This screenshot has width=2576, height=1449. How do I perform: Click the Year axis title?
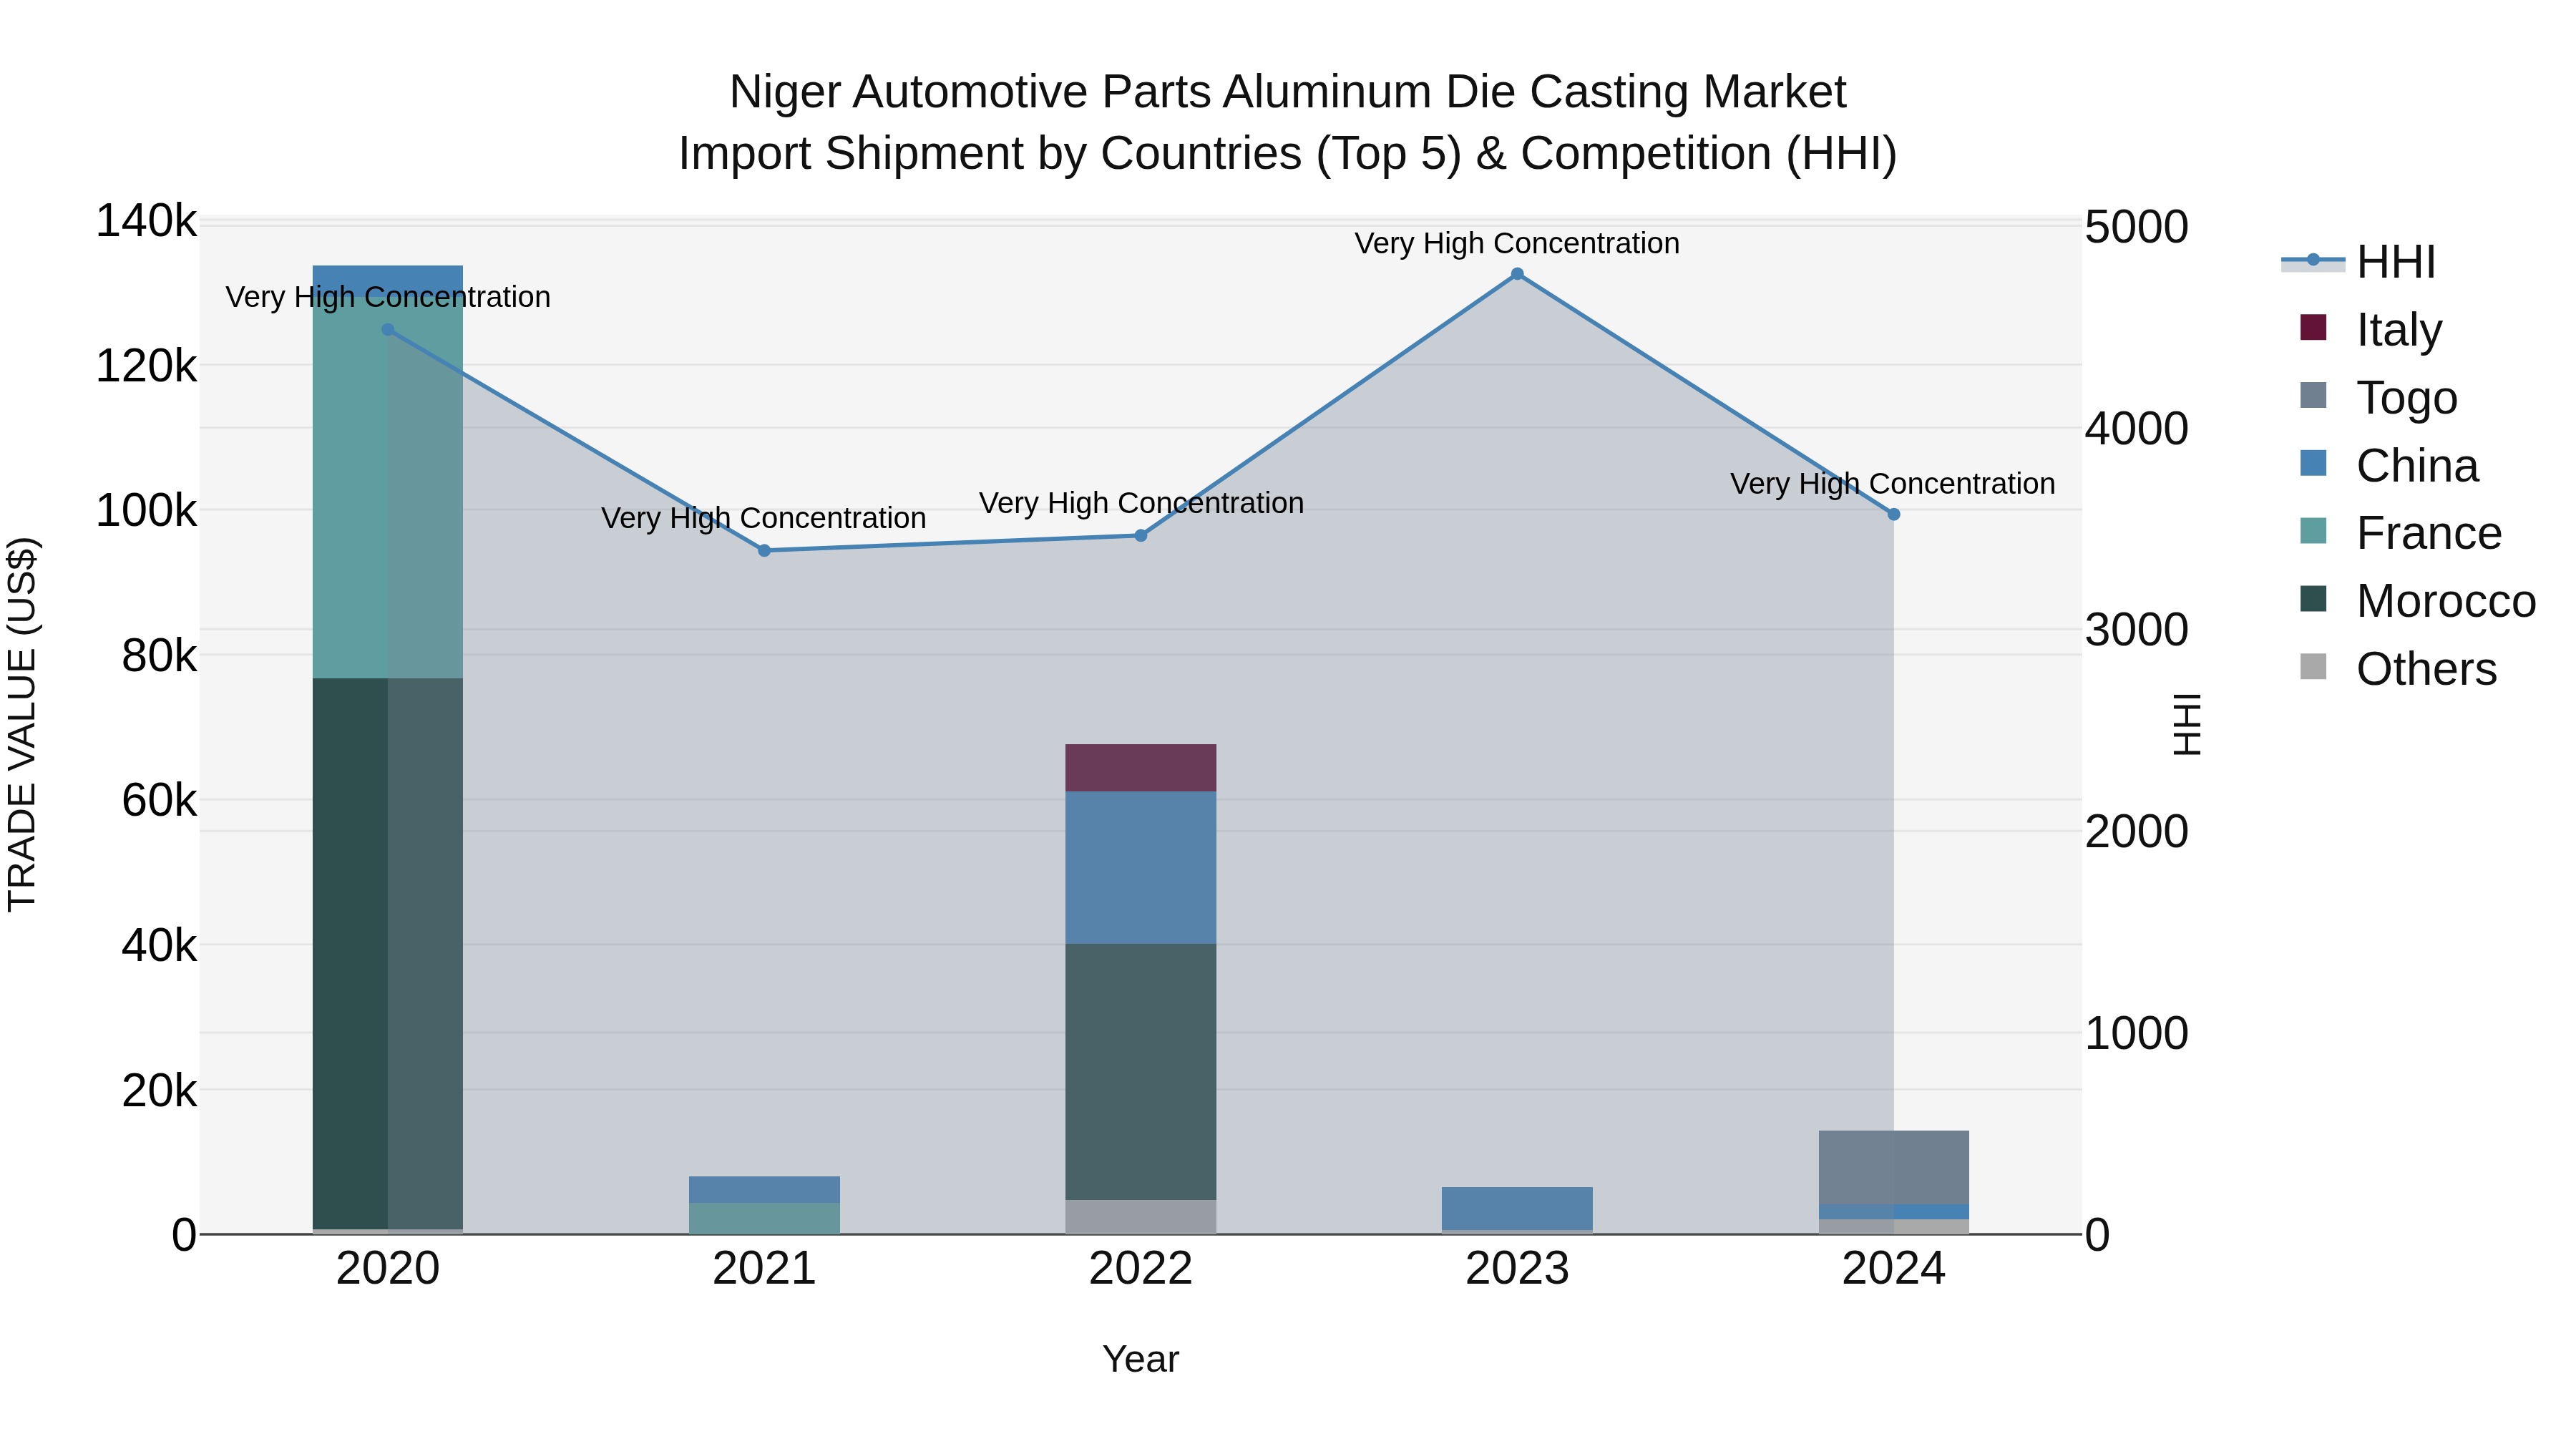1141,1360
